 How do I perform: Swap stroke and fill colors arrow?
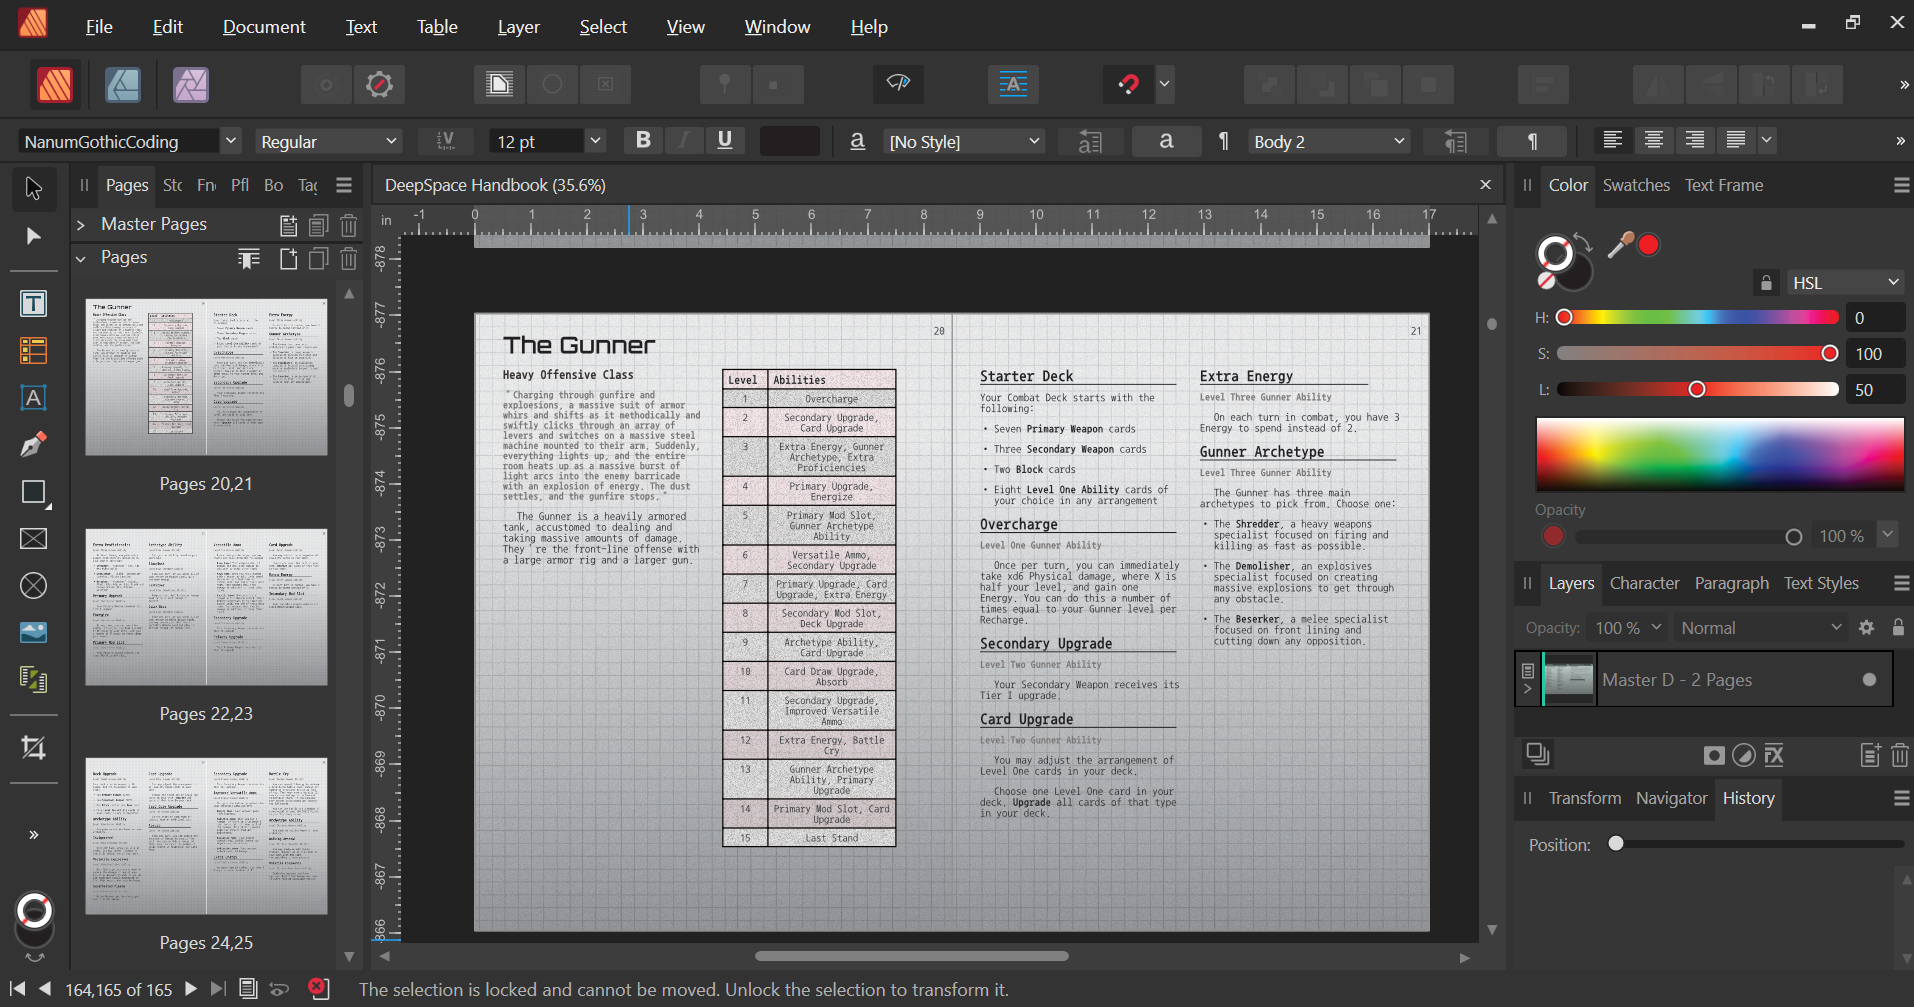click(x=1583, y=241)
